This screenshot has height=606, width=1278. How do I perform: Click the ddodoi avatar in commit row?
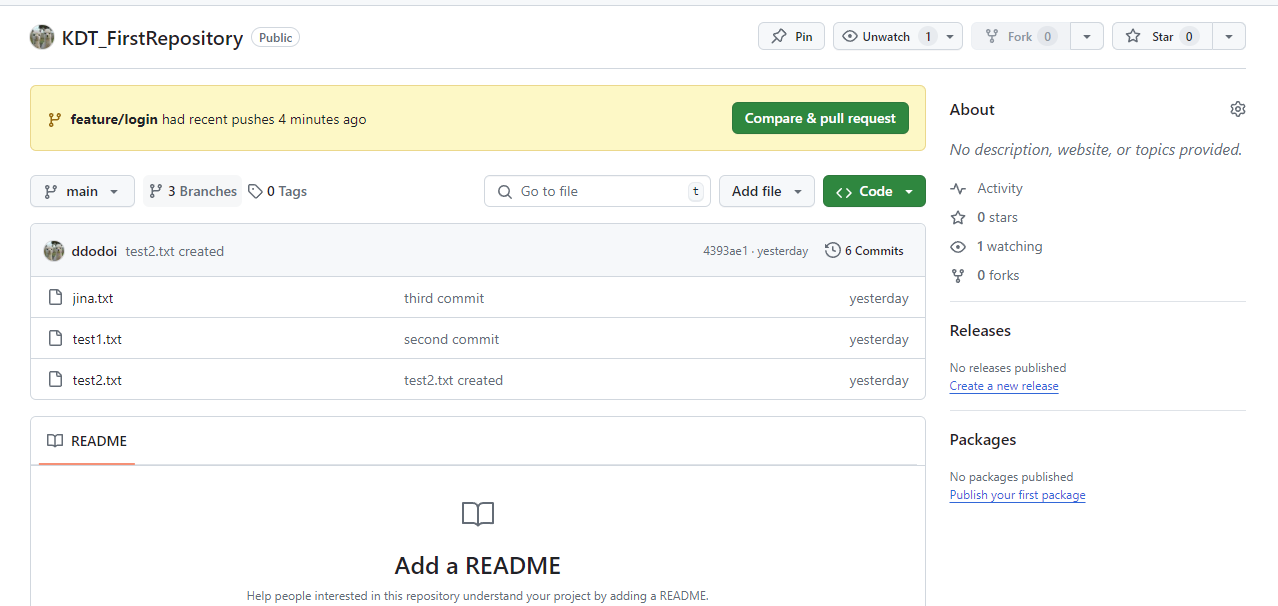[54, 251]
